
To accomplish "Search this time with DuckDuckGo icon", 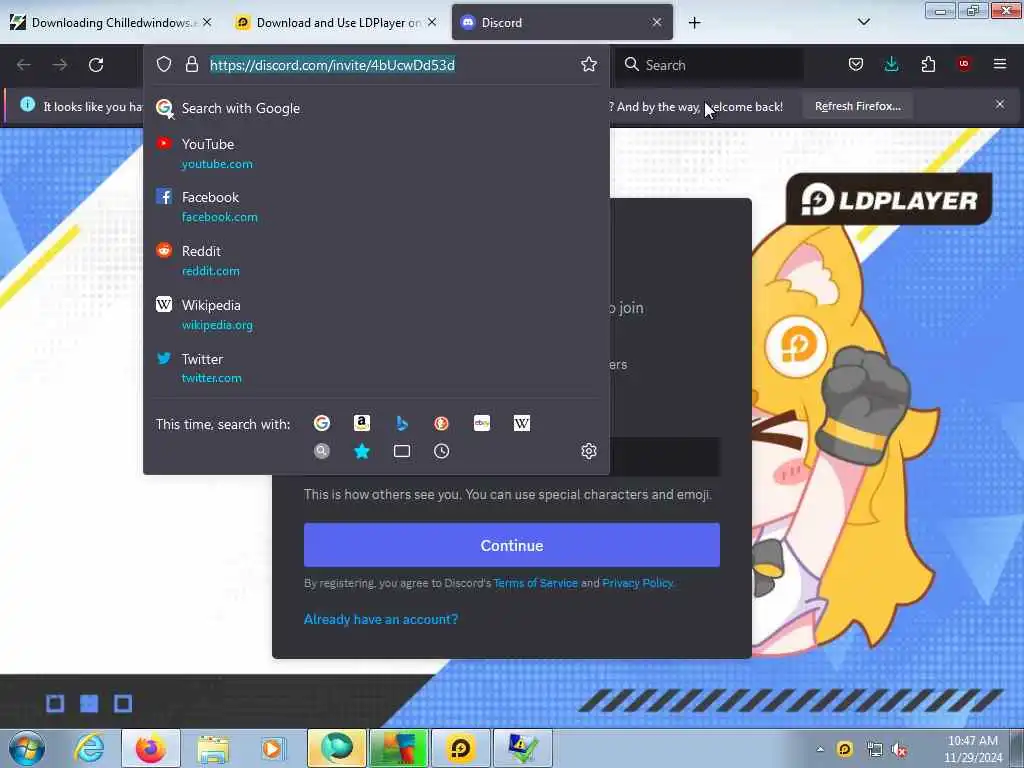I will click(x=441, y=423).
